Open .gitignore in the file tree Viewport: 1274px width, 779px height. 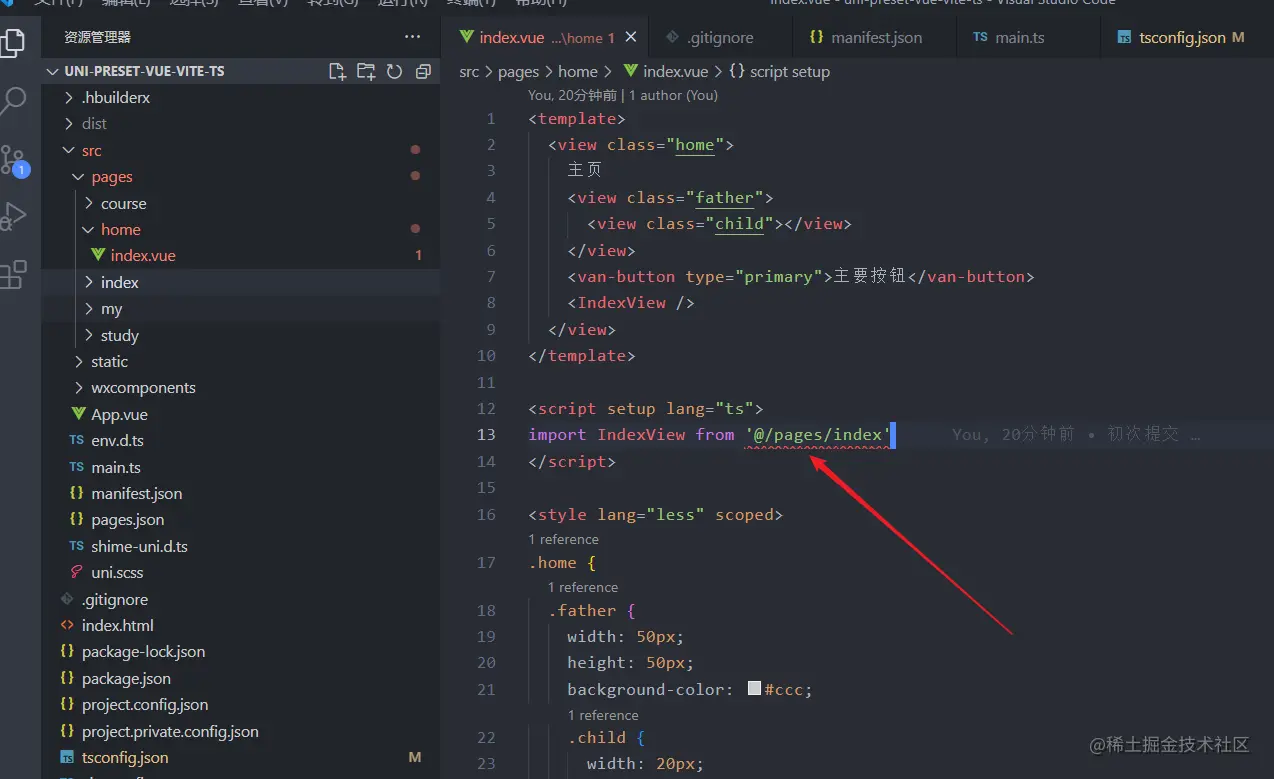(x=240, y=599)
